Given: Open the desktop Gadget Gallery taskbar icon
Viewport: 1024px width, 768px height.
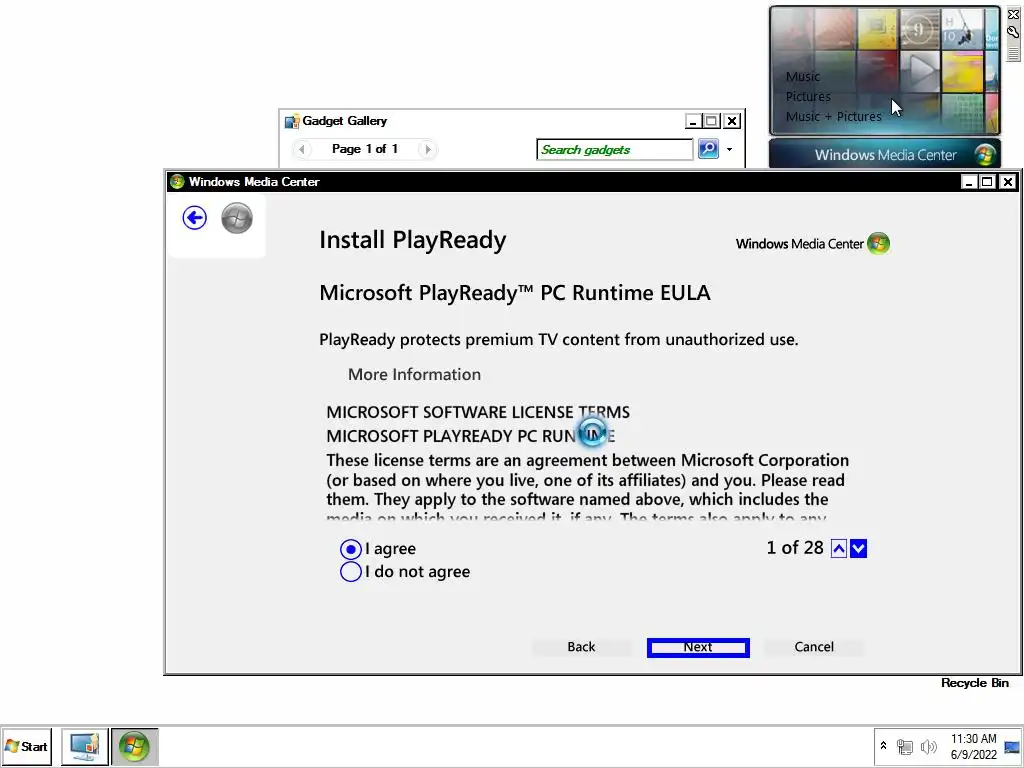Looking at the screenshot, I should tap(85, 747).
